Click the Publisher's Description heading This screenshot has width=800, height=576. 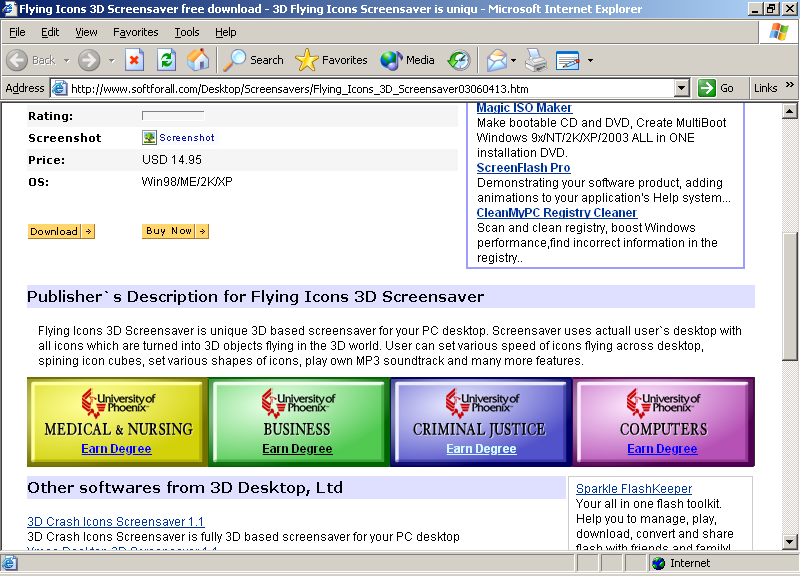coord(256,297)
